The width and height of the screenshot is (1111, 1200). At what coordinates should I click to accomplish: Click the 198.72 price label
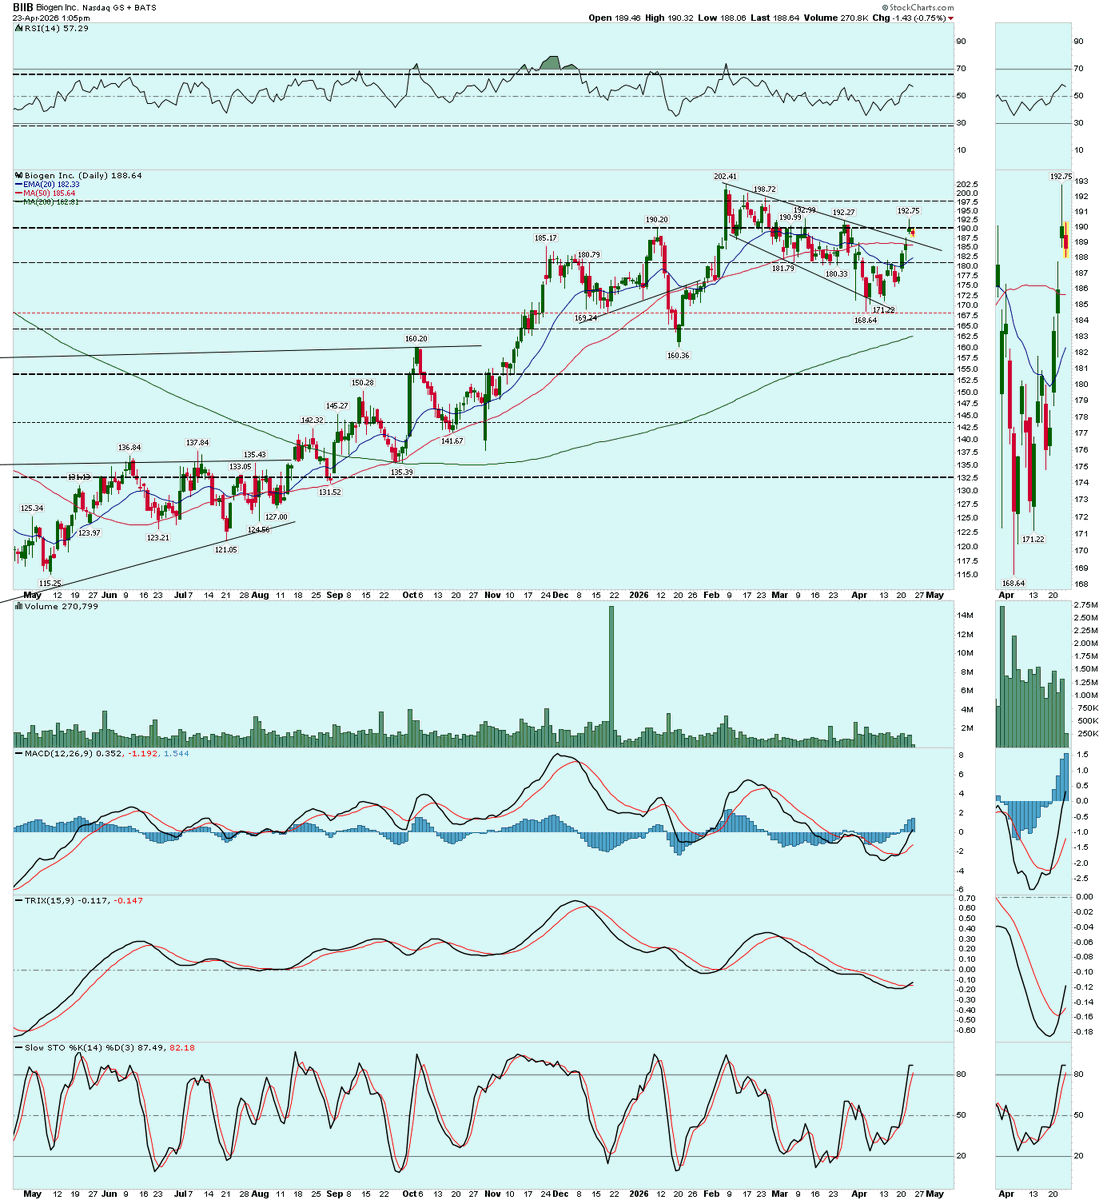[765, 189]
